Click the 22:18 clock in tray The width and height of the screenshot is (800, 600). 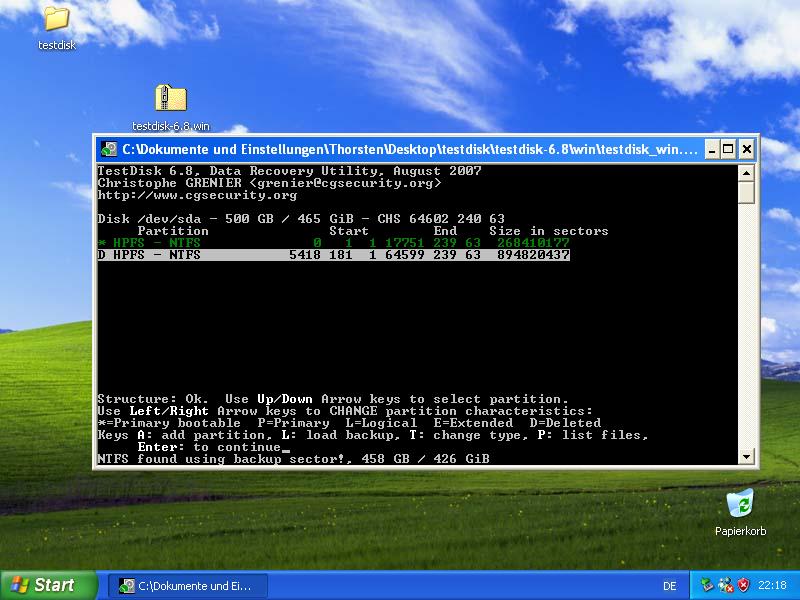[x=772, y=585]
